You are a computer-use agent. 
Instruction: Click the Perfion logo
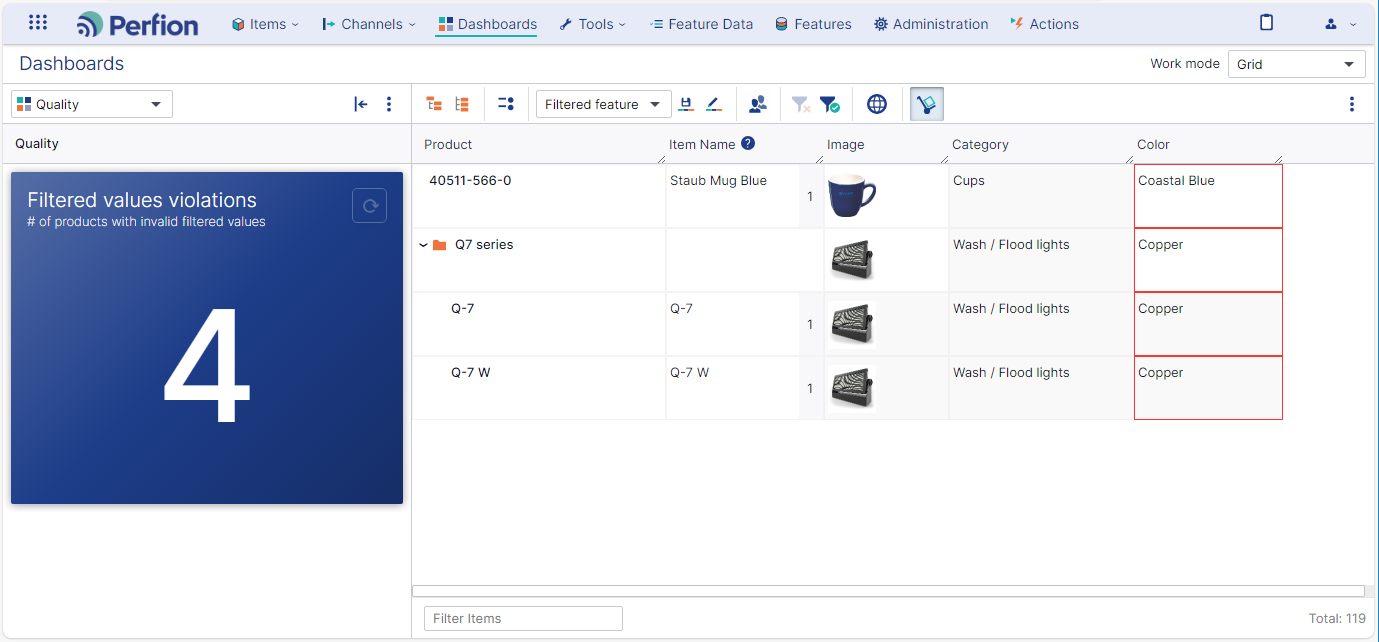click(138, 24)
